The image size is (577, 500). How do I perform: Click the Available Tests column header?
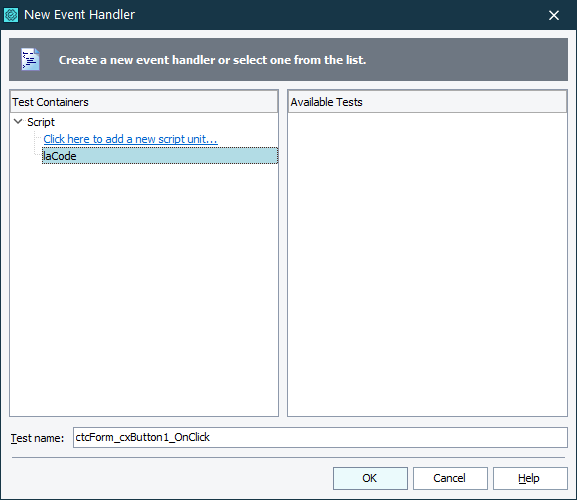[427, 102]
